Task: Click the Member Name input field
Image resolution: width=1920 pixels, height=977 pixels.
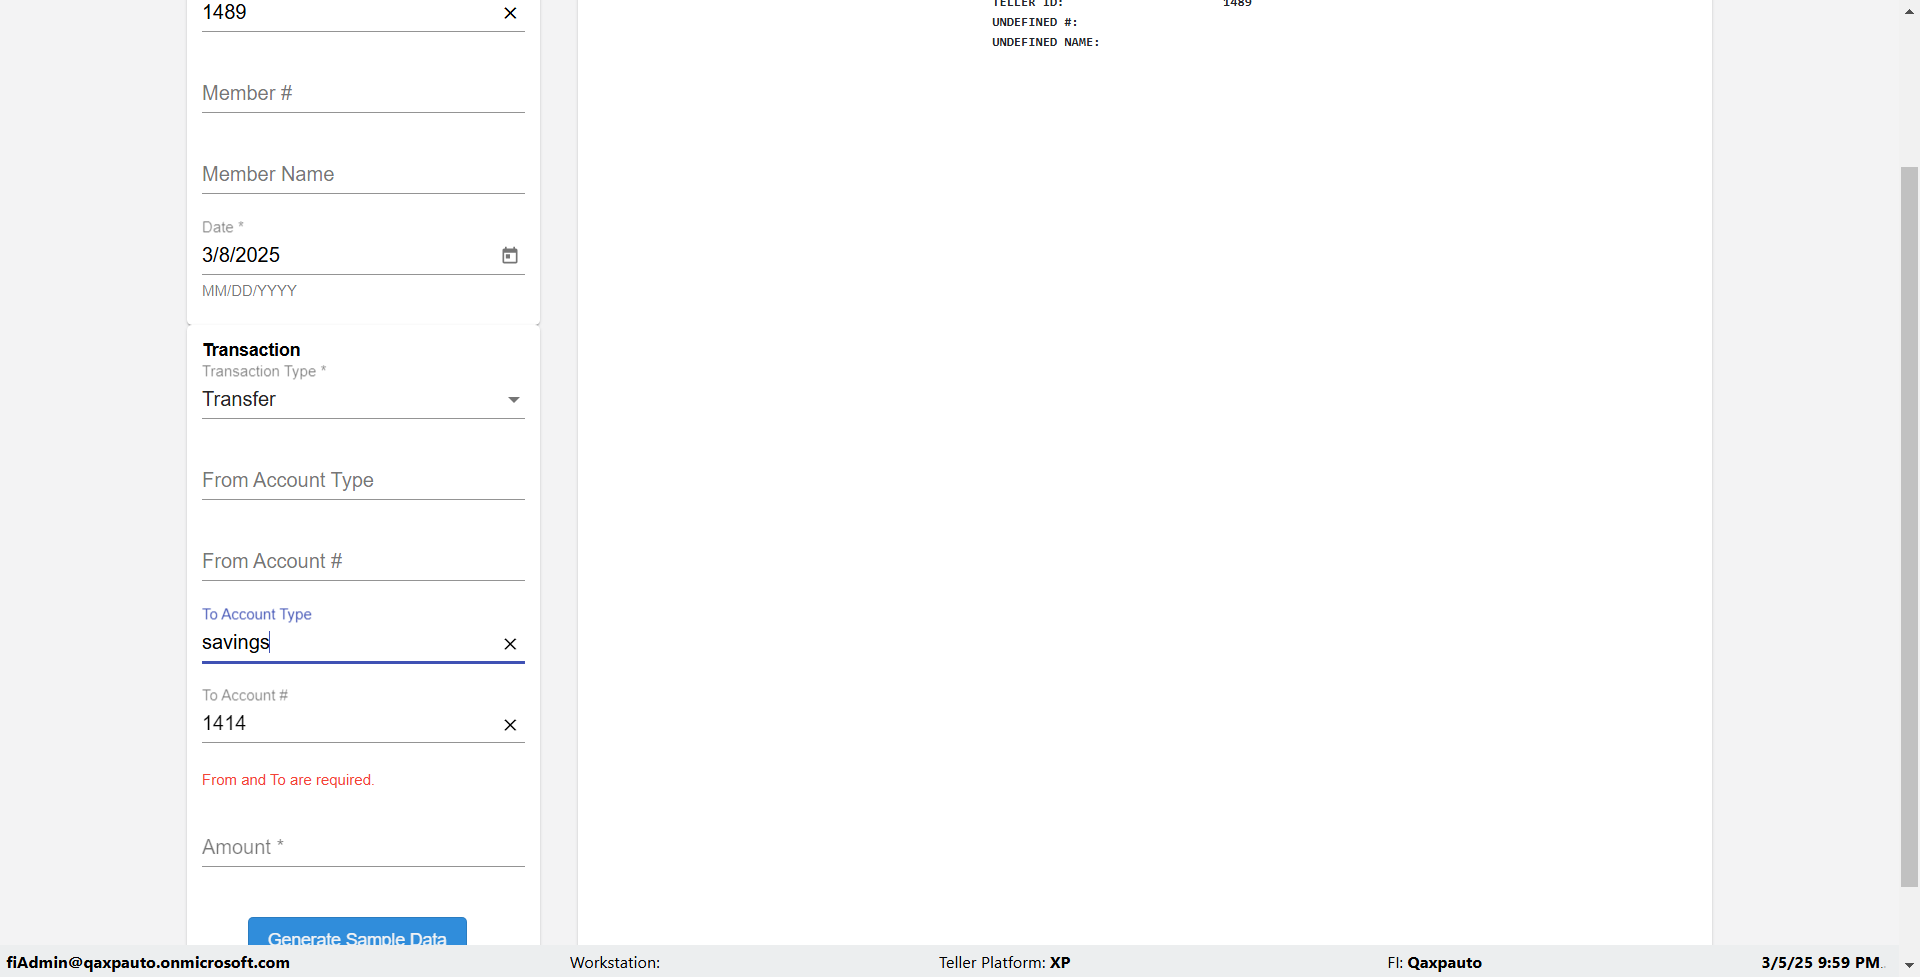Action: click(363, 174)
